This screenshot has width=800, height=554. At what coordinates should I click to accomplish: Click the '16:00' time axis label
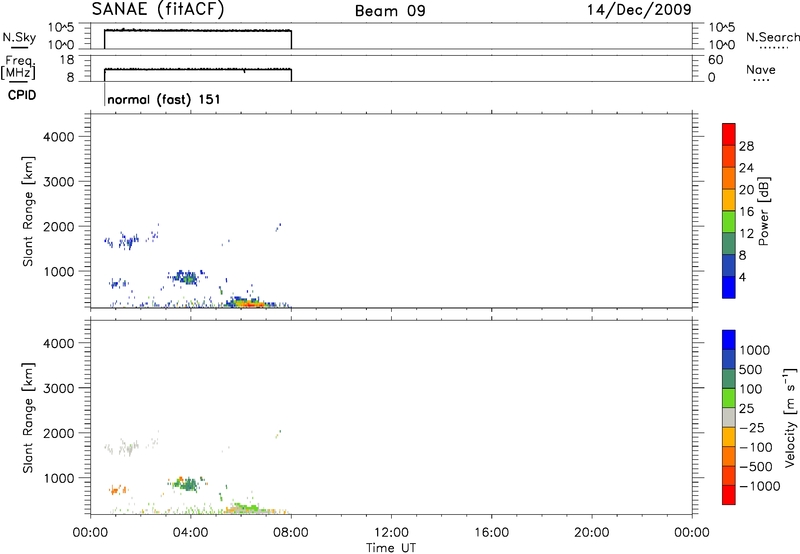pos(491,533)
